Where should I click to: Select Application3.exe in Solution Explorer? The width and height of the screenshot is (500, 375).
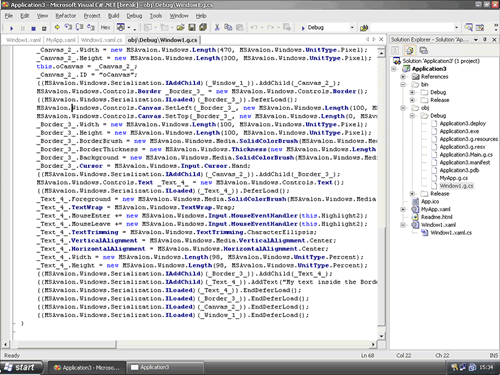point(459,131)
